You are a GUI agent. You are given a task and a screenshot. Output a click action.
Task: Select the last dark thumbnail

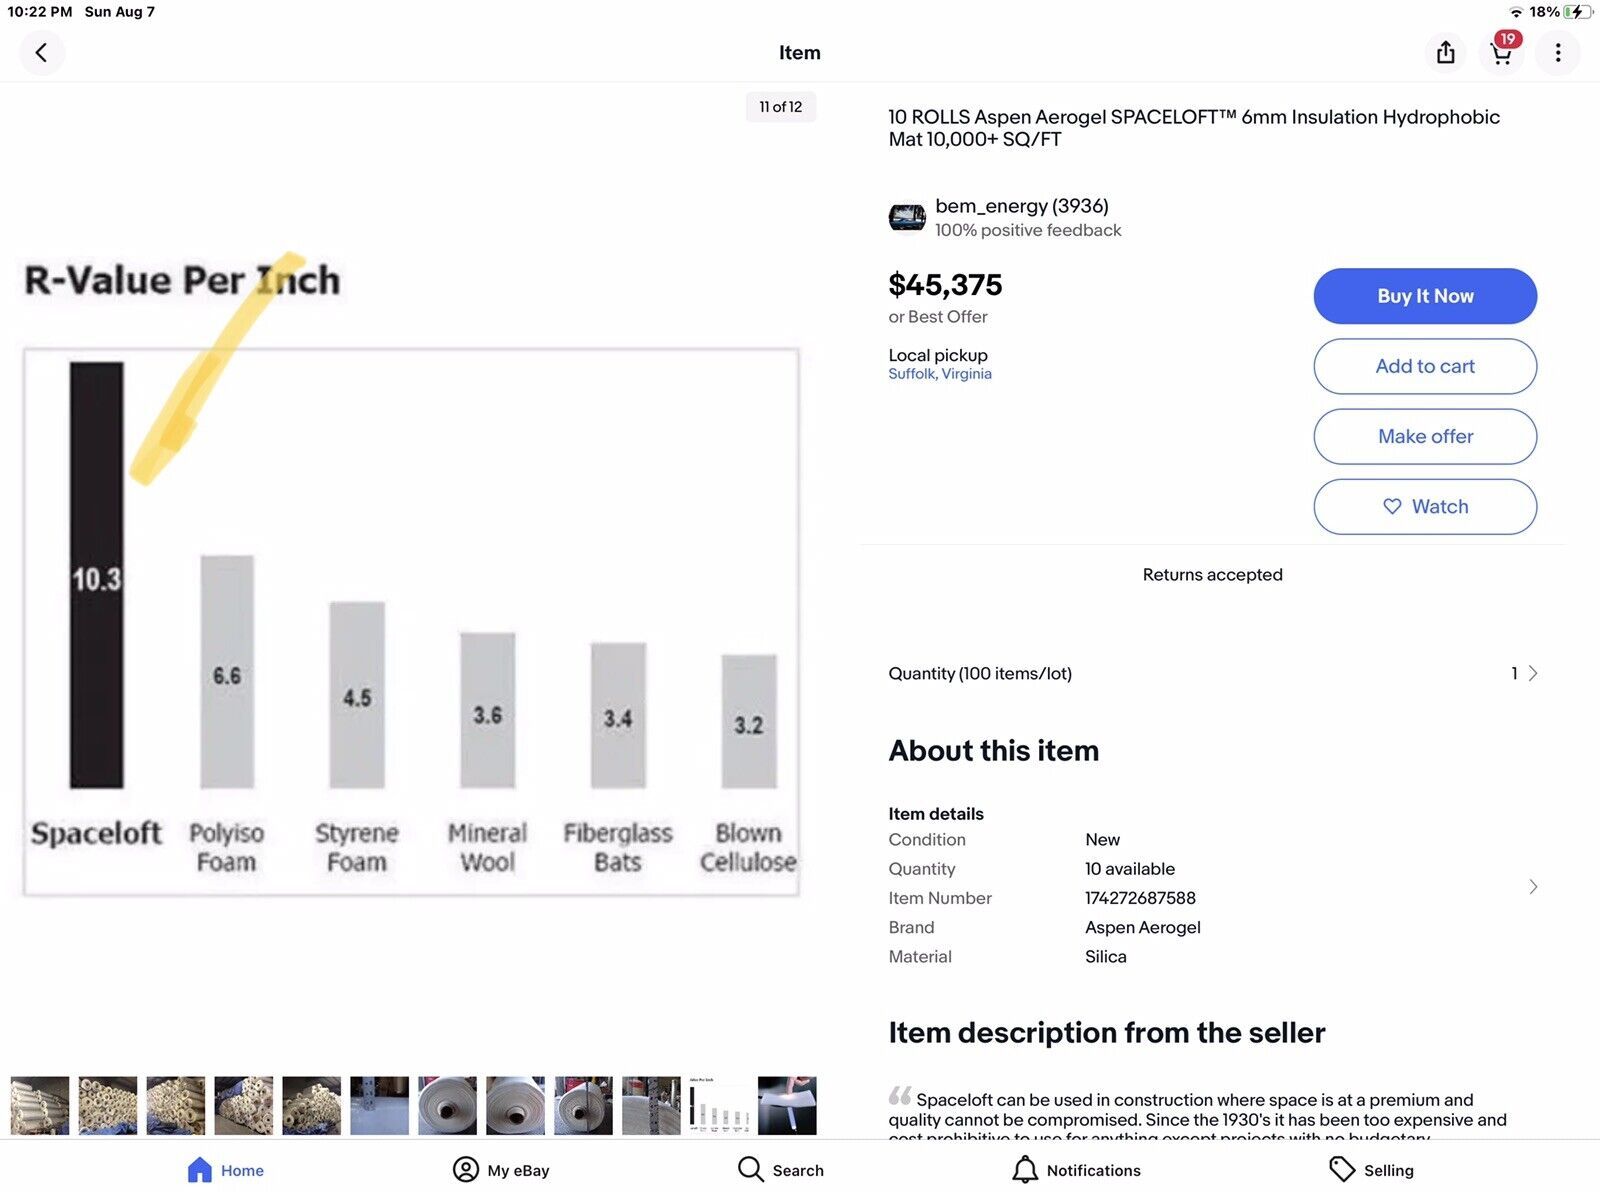point(788,1105)
